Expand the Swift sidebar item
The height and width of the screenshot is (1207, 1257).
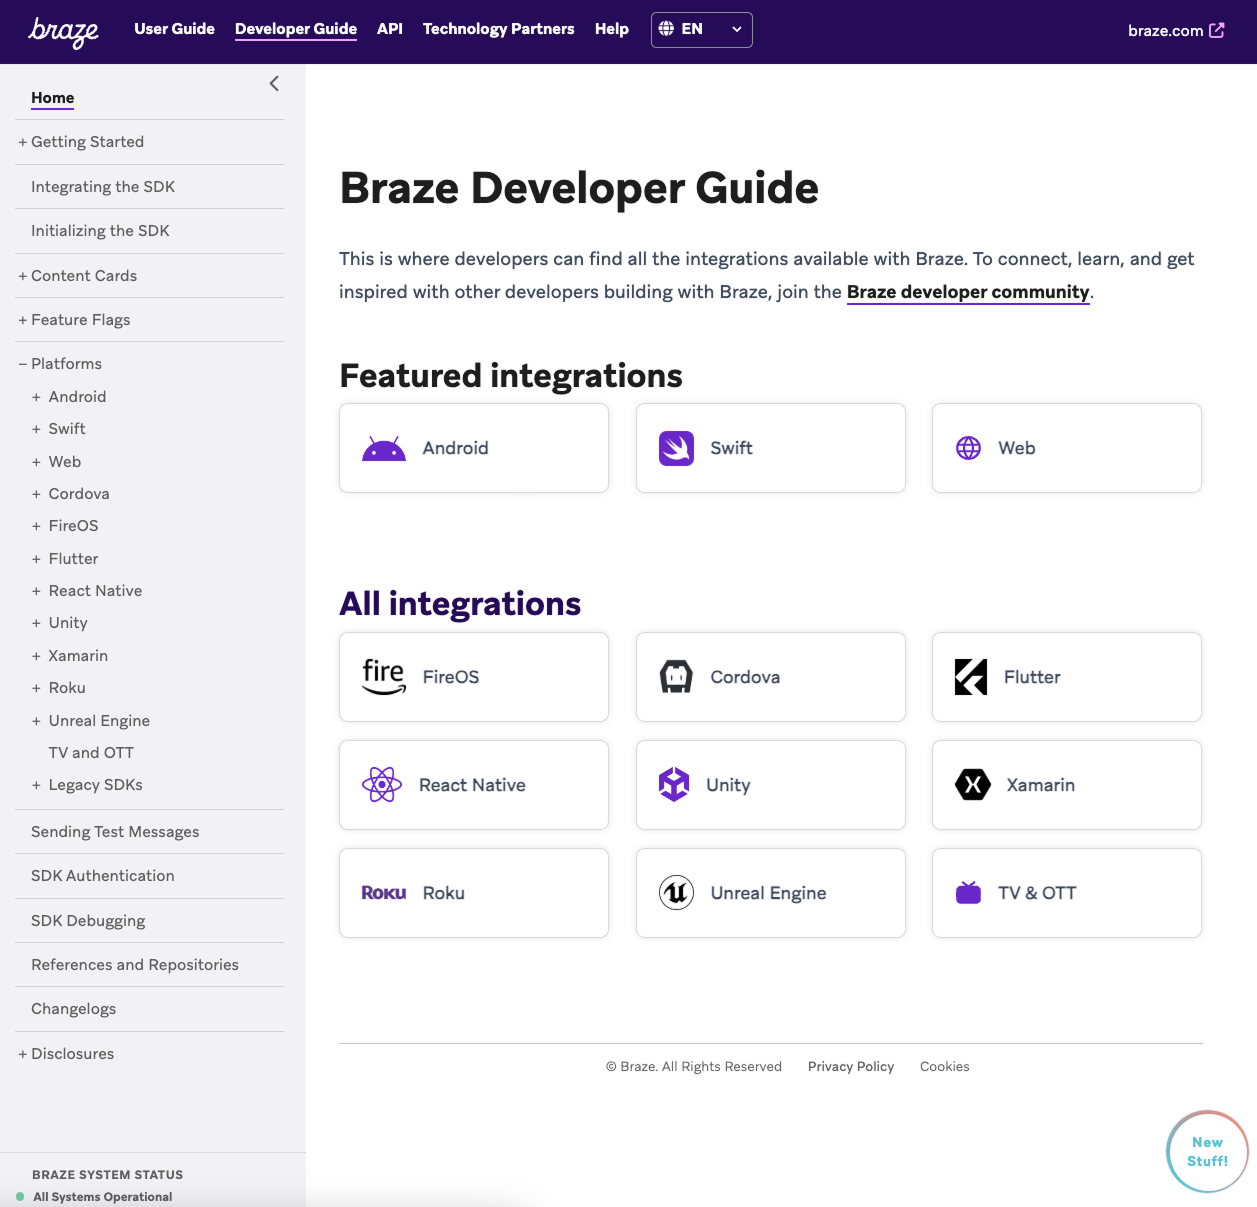tap(36, 429)
